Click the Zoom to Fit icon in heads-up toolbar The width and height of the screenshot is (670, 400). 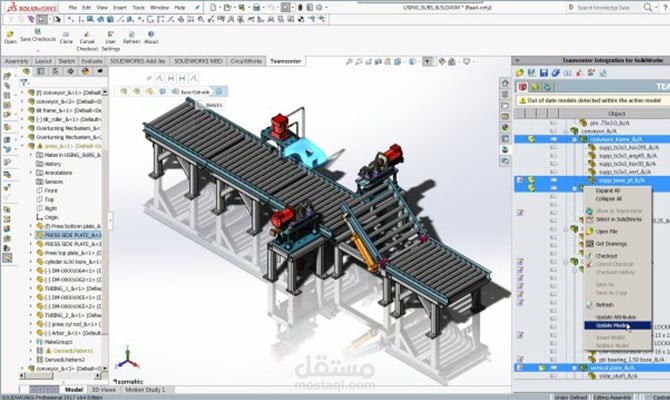pos(349,62)
